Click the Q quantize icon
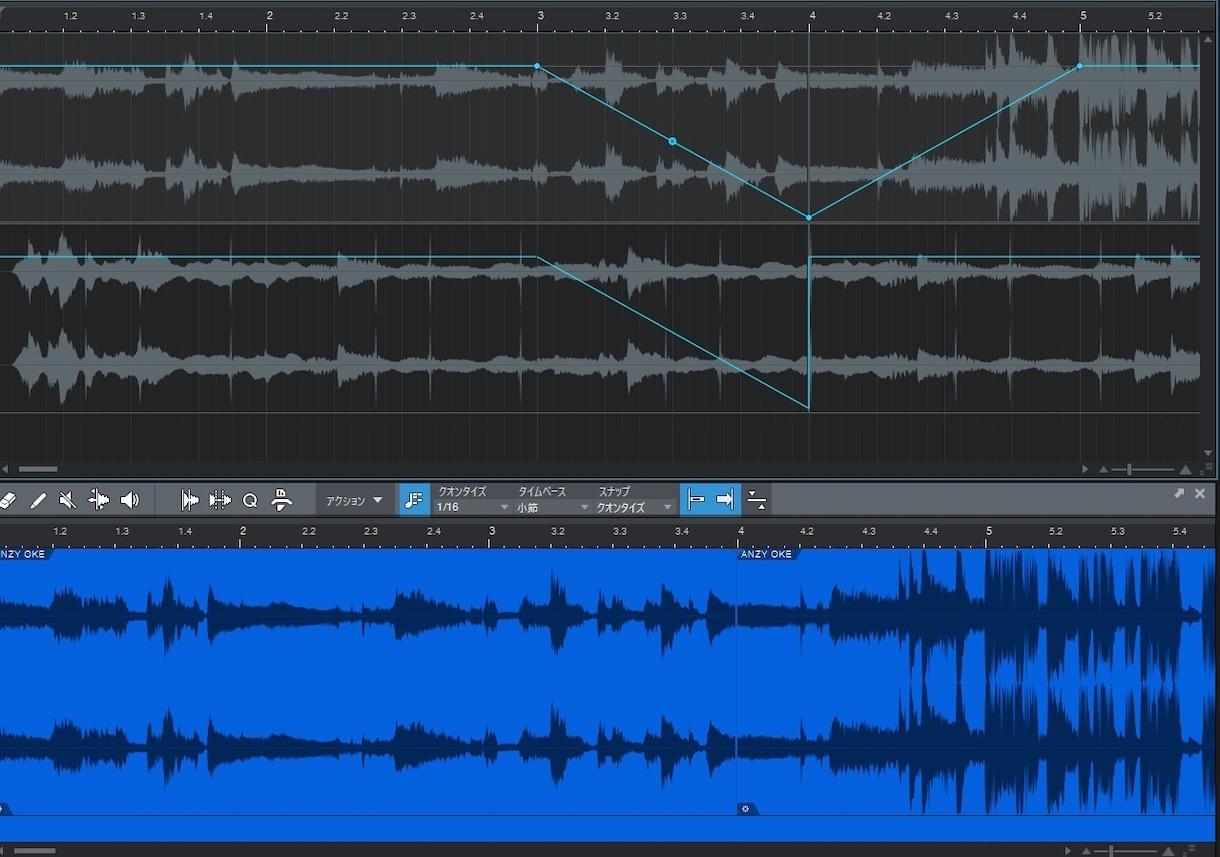This screenshot has height=857, width=1220. pyautogui.click(x=250, y=499)
